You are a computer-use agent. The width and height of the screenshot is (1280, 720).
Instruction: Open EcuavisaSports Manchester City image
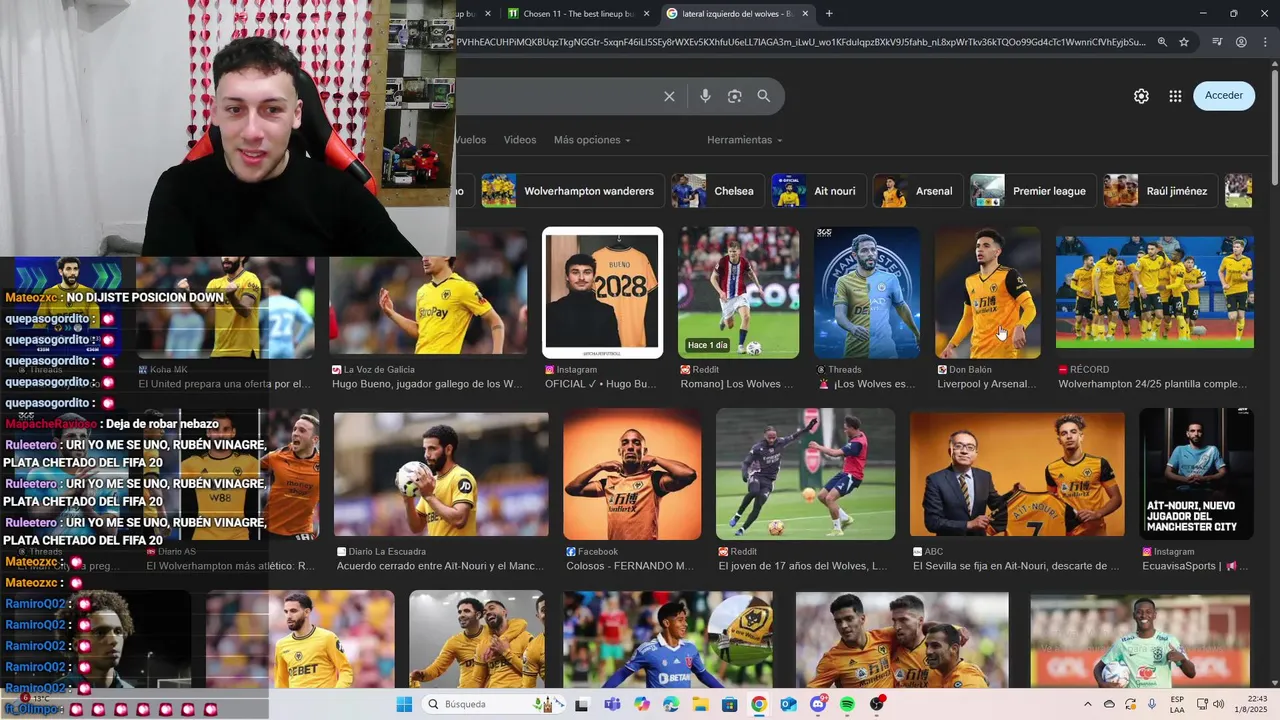pyautogui.click(x=1196, y=475)
